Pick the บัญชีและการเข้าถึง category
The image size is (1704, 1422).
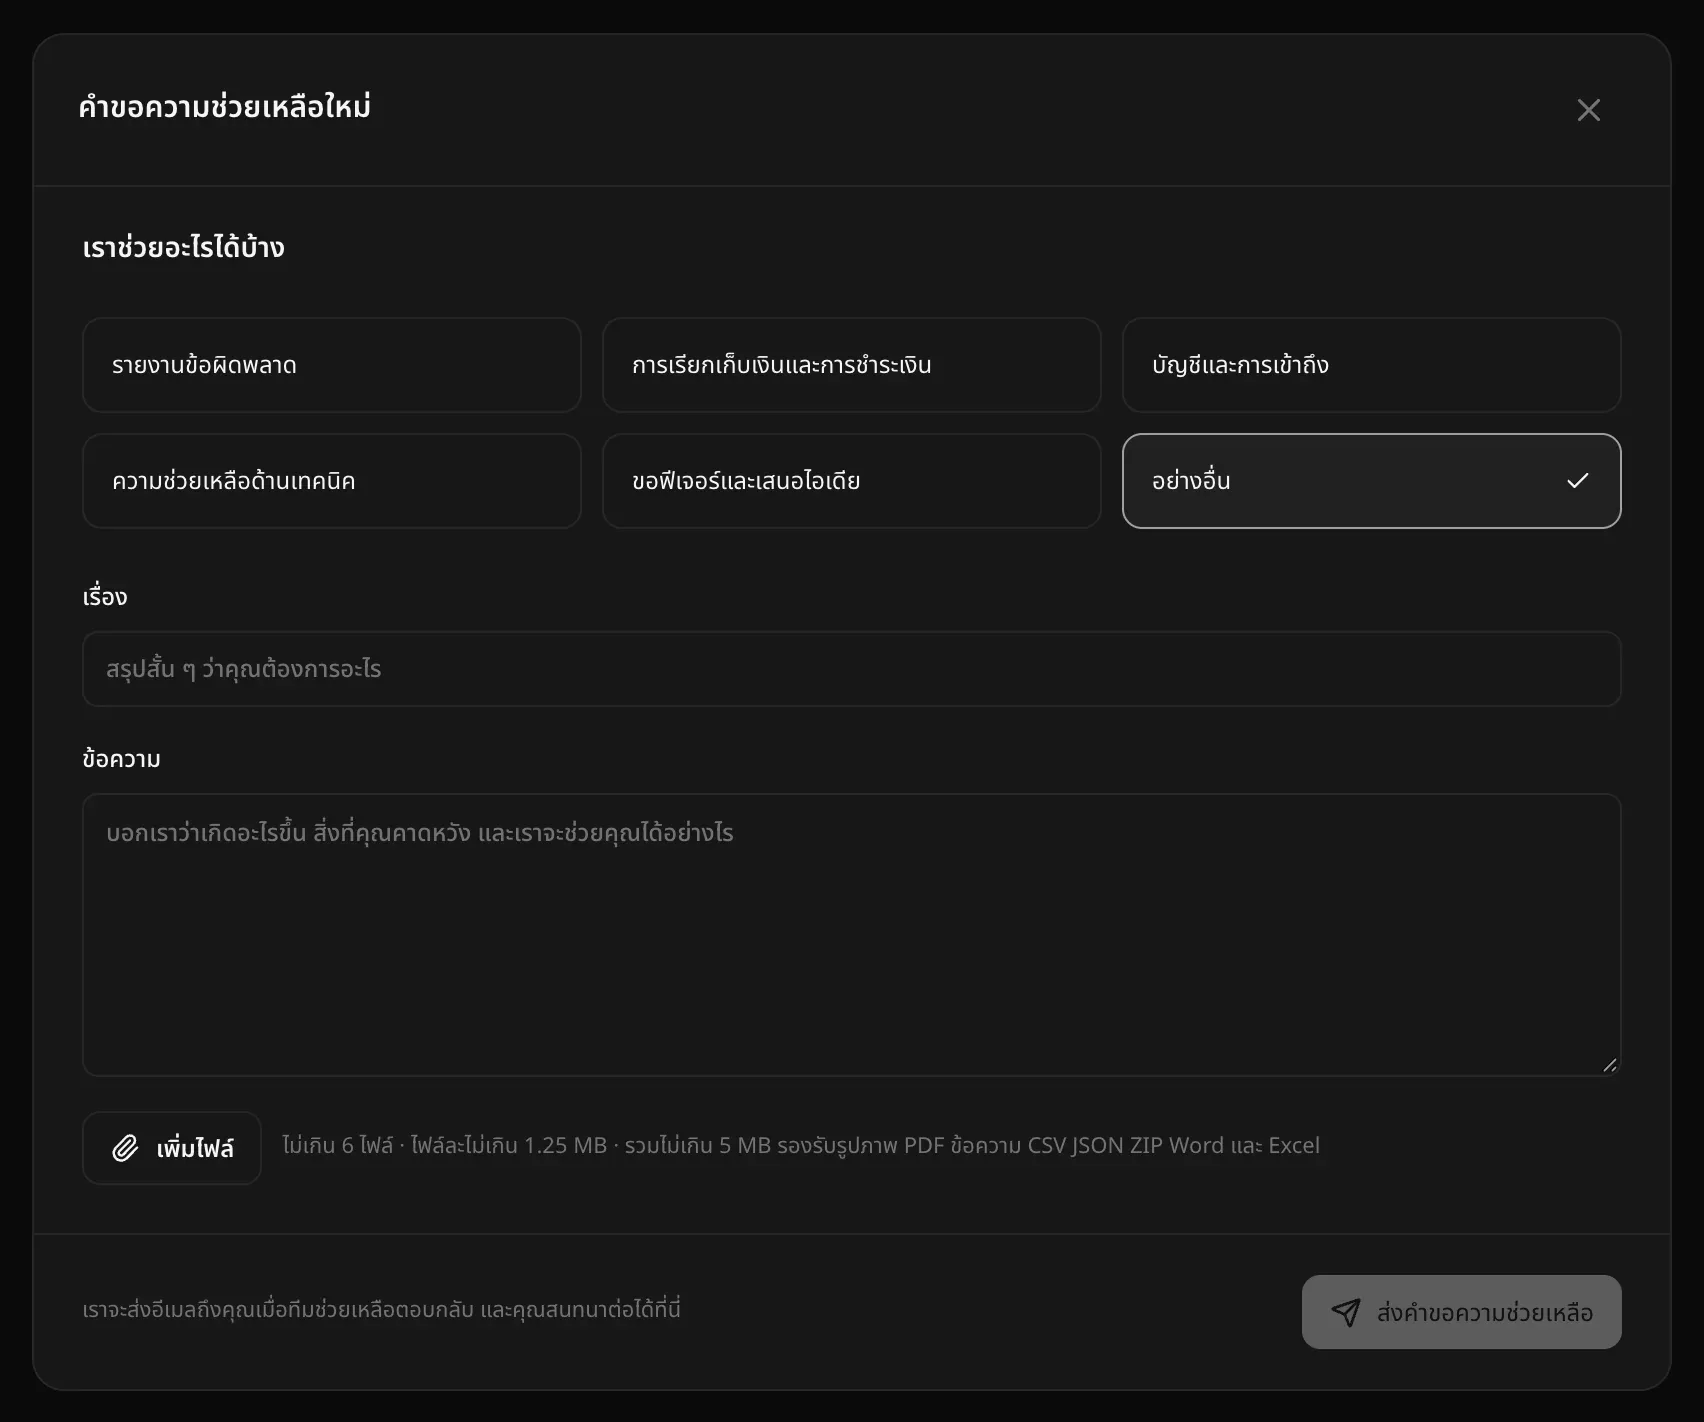[1371, 365]
